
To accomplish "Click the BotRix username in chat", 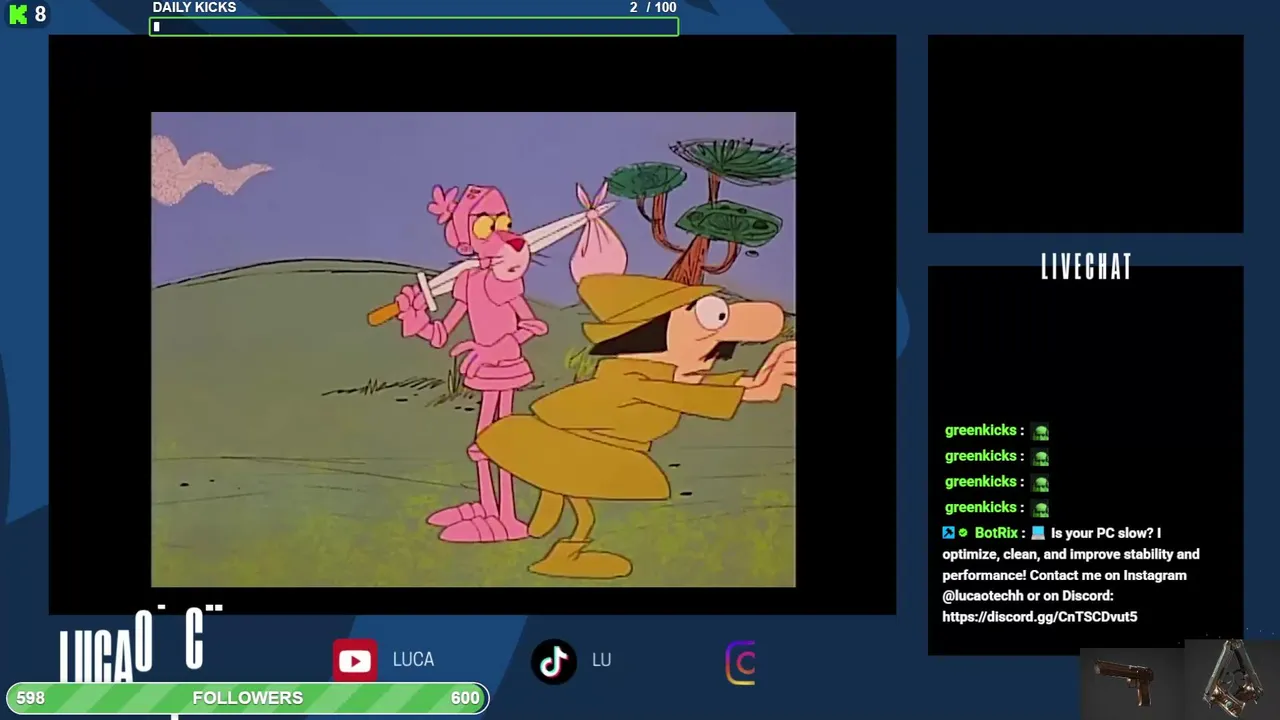I will click(x=996, y=533).
